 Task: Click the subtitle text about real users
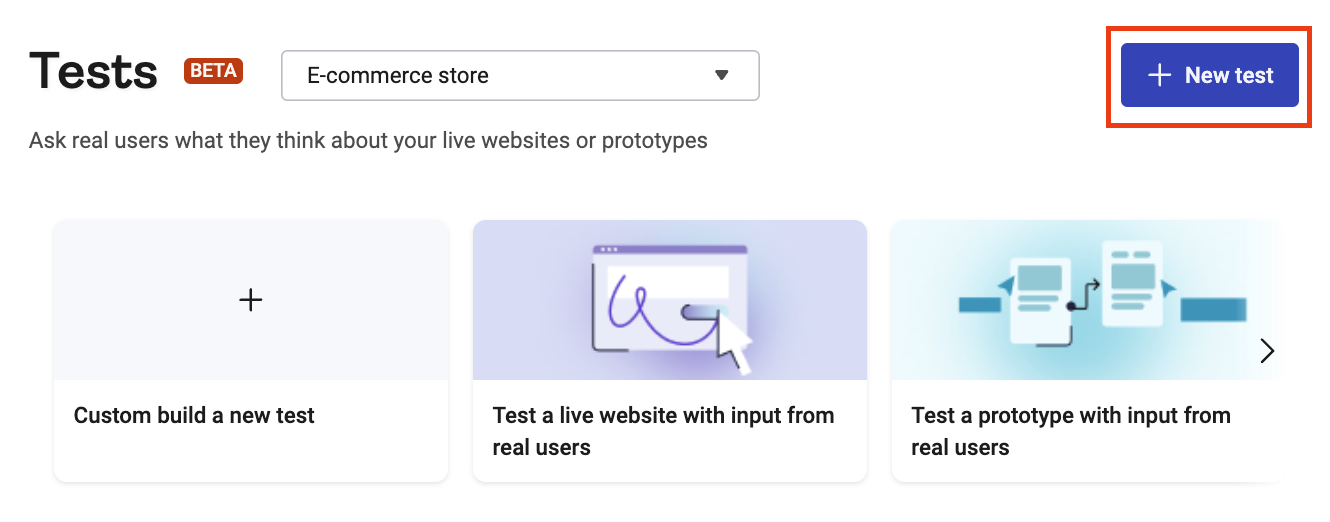pos(368,140)
